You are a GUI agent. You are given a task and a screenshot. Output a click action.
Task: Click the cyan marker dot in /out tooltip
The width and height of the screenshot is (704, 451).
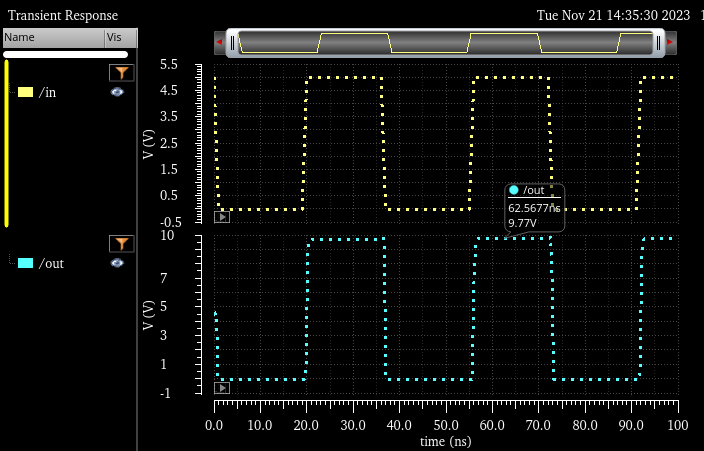pyautogui.click(x=514, y=190)
